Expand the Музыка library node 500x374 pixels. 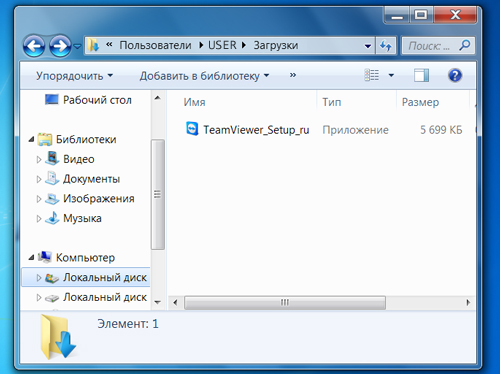tap(39, 219)
